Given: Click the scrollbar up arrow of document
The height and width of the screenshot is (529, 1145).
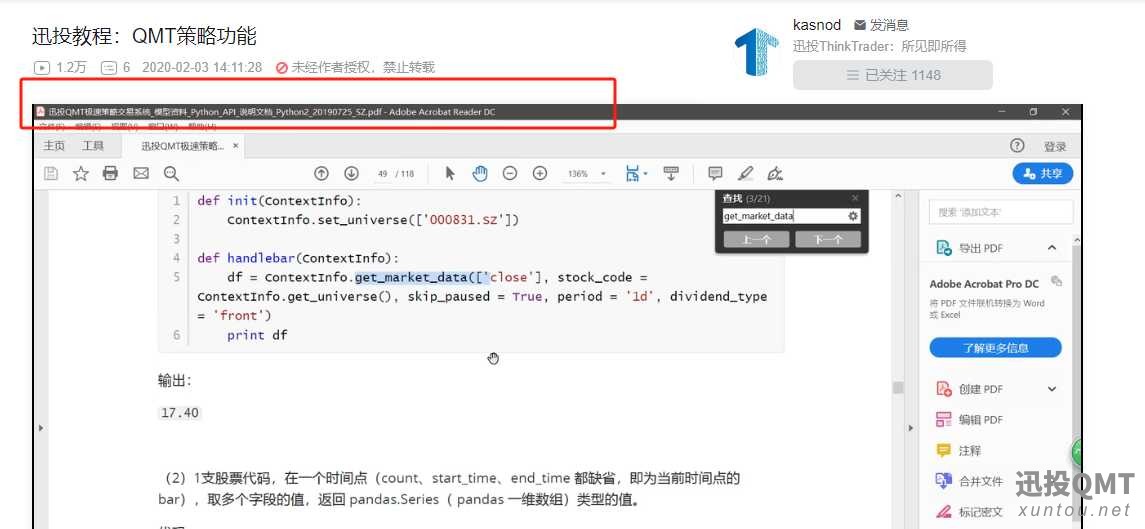Looking at the screenshot, I should [x=898, y=196].
